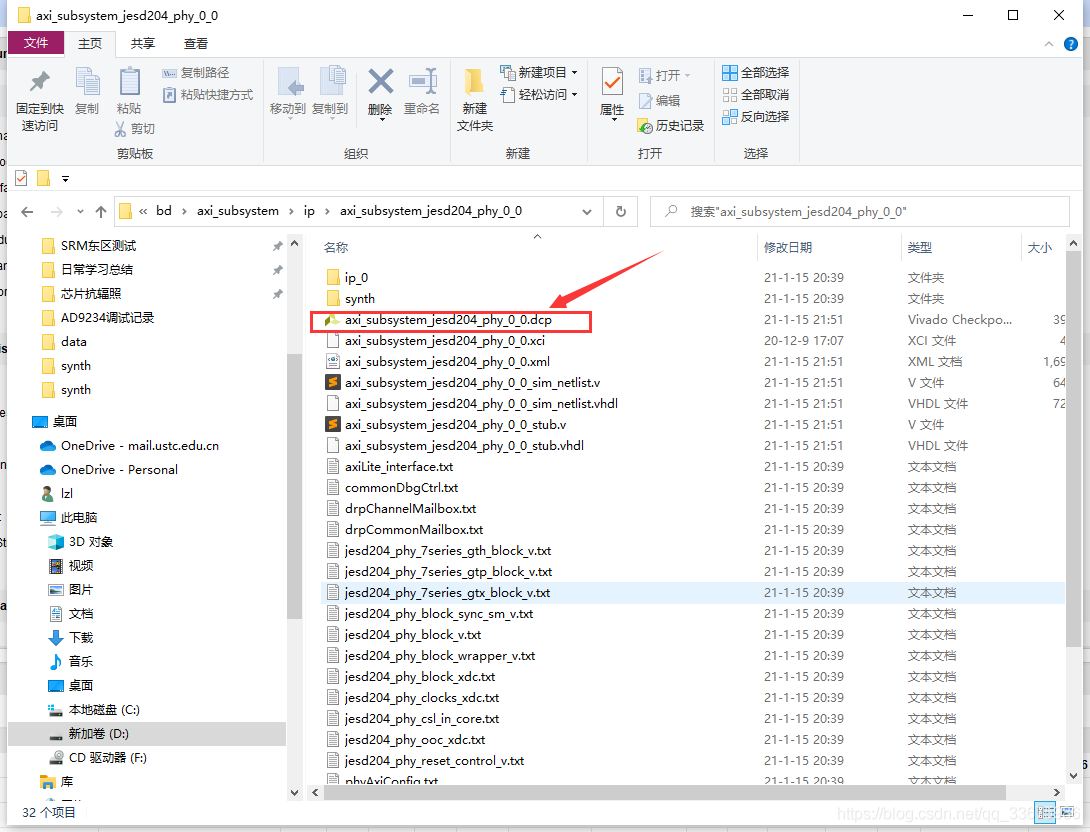
Task: Go up one folder level arrow
Action: pos(101,211)
